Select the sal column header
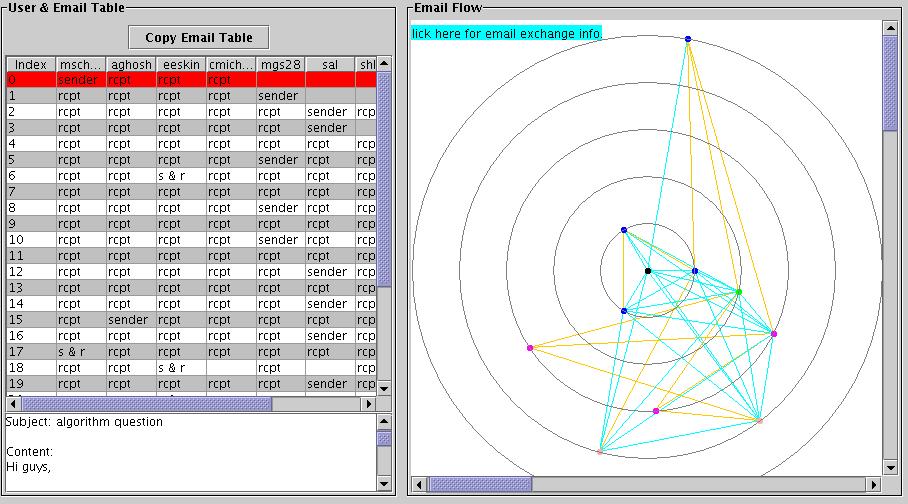Viewport: 908px width, 504px height. click(330, 64)
